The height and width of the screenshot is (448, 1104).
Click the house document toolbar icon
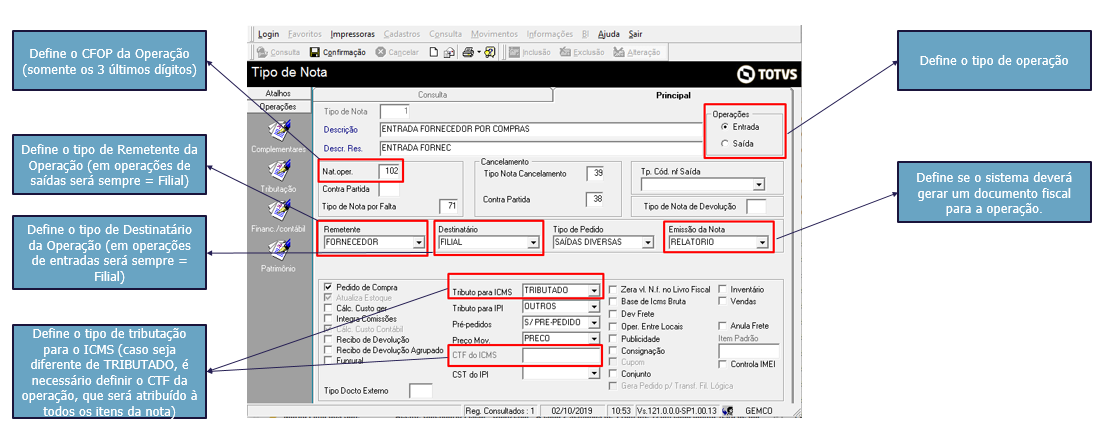pyautogui.click(x=448, y=52)
